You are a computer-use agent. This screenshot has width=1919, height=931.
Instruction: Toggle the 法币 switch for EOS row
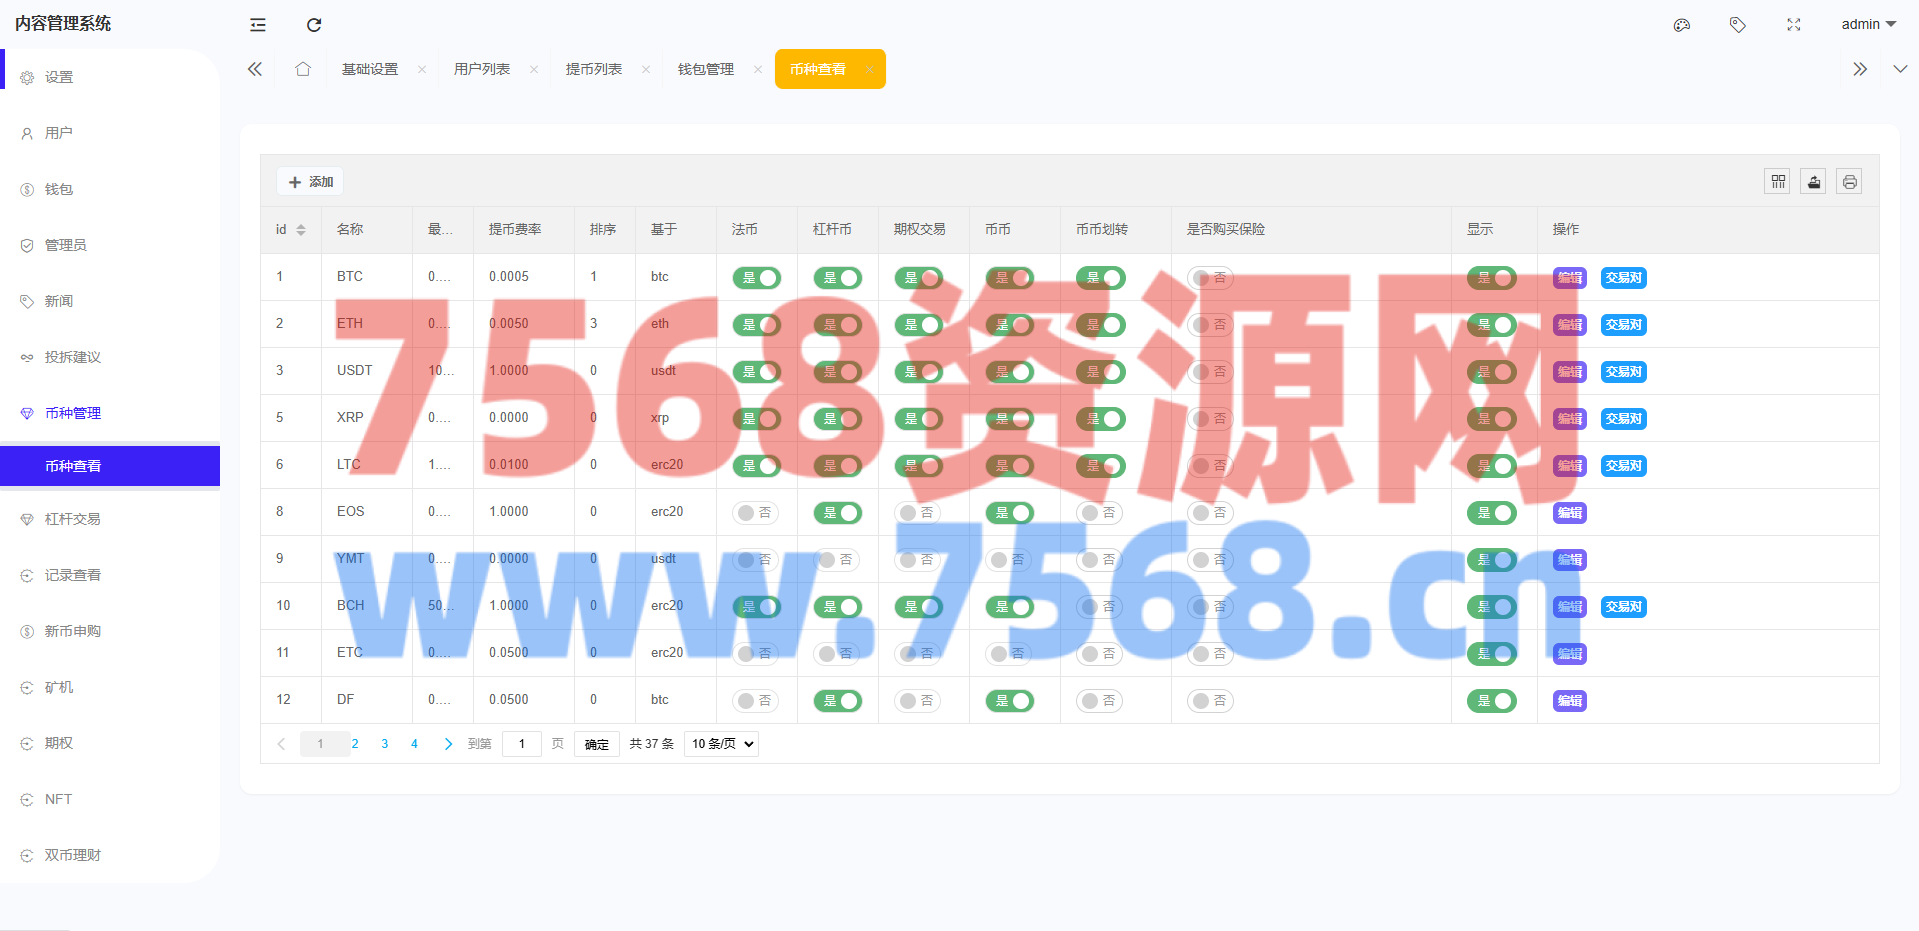pyautogui.click(x=756, y=513)
